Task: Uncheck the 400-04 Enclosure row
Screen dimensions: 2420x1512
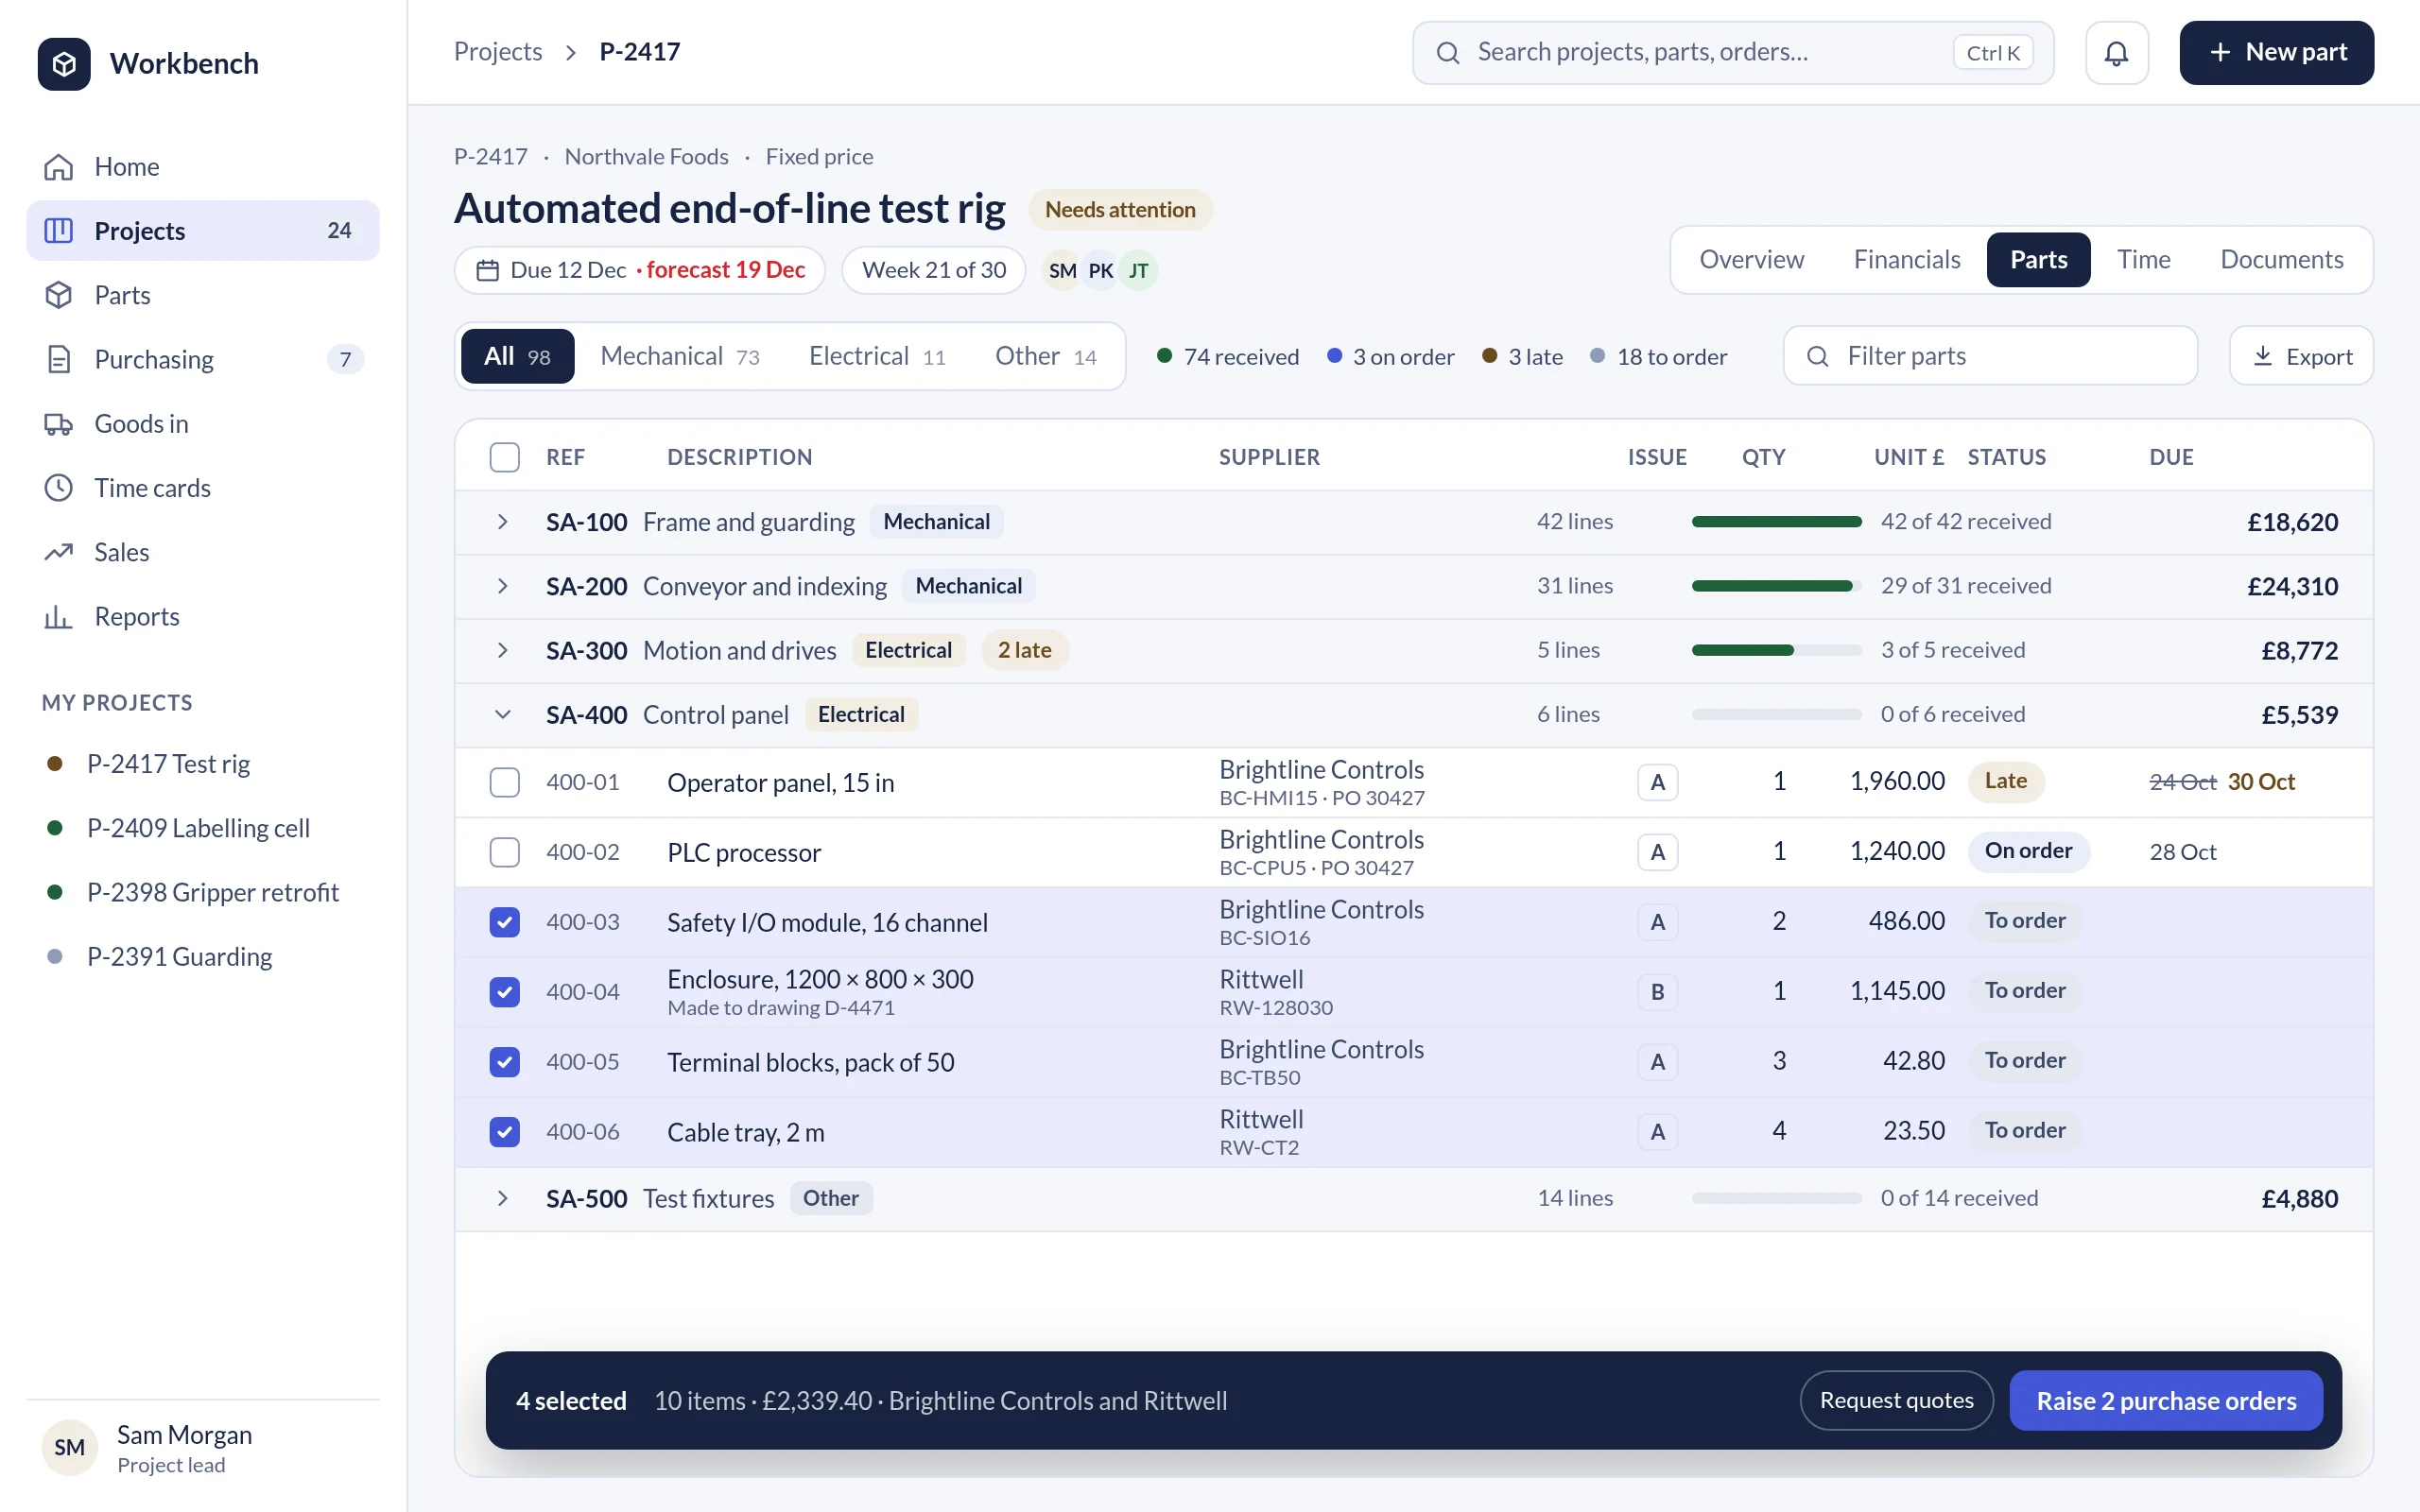Action: point(504,991)
